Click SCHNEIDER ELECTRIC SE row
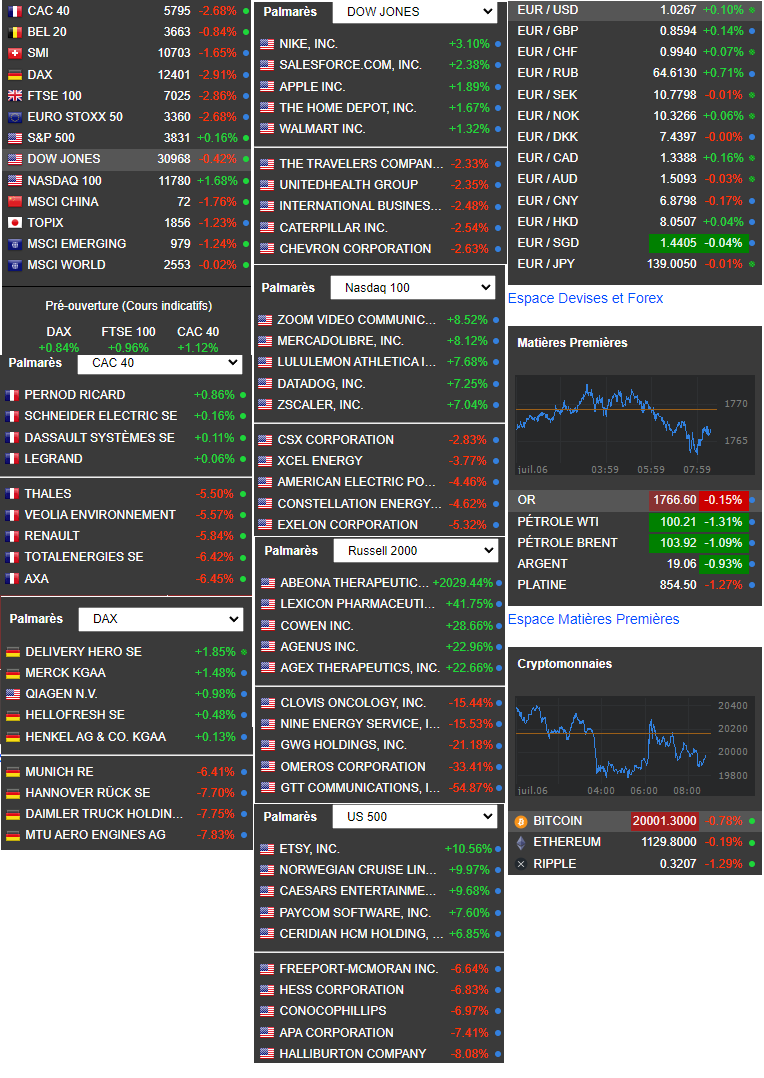 126,417
